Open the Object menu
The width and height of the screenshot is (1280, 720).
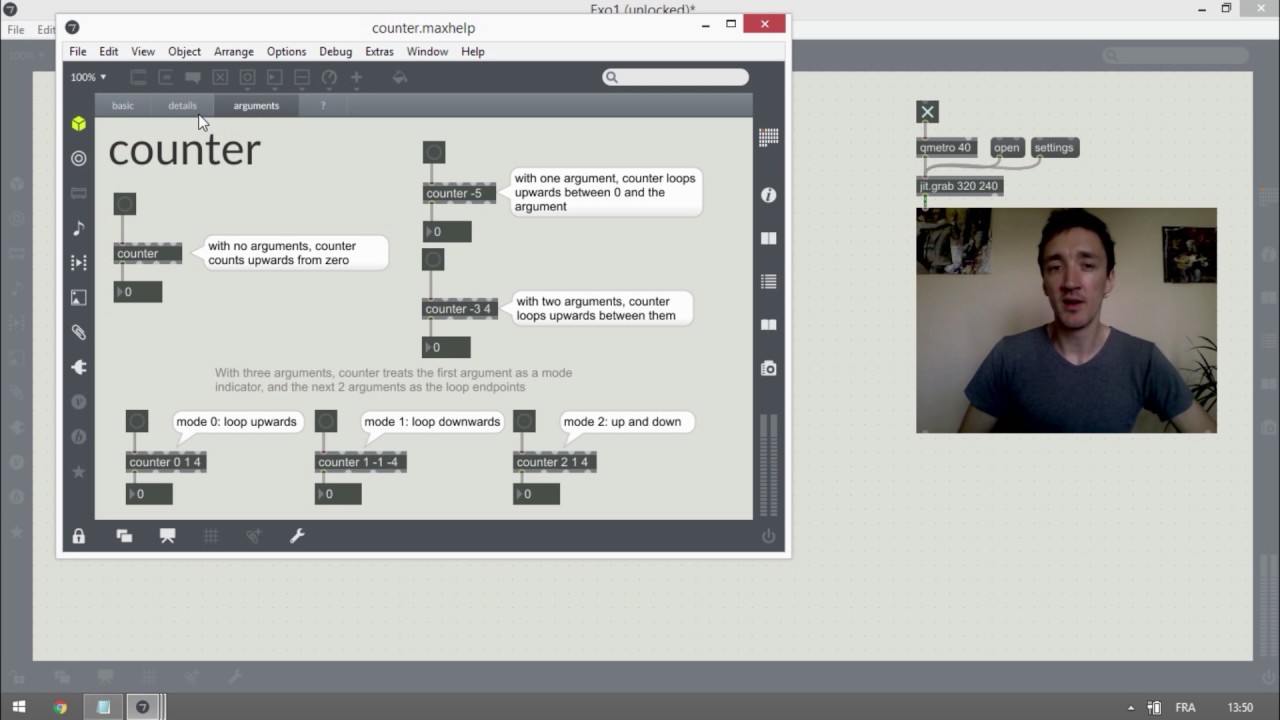(x=184, y=51)
